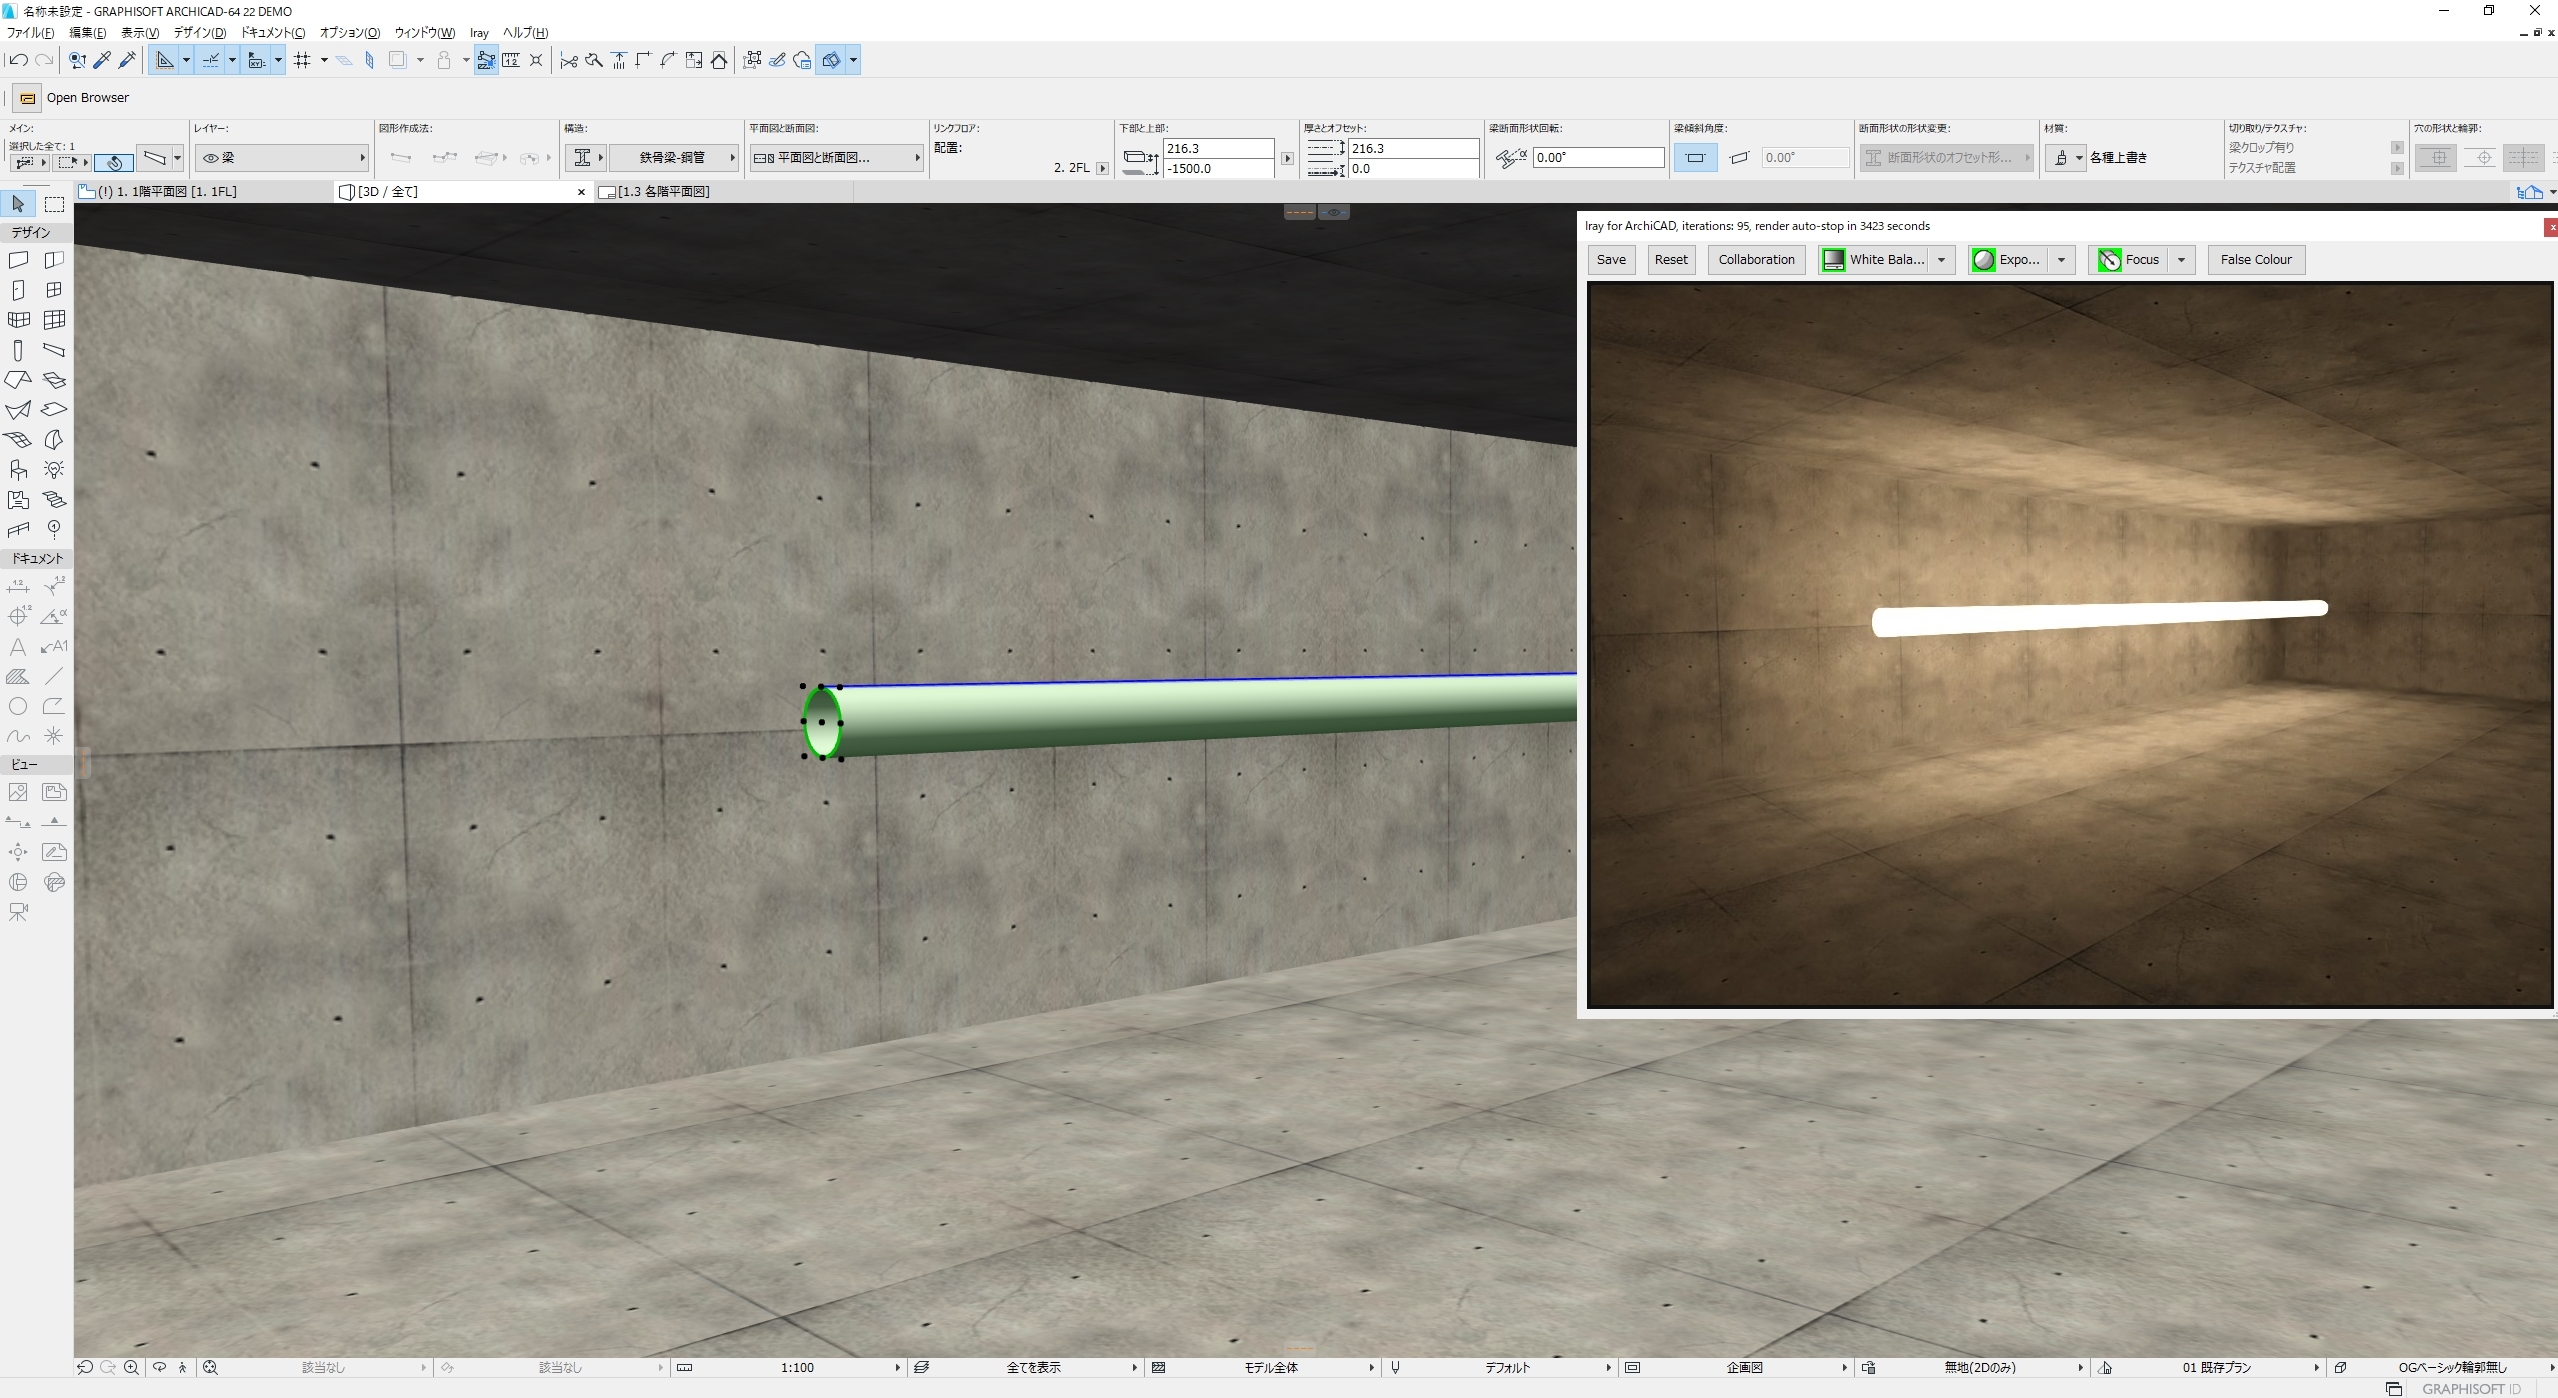
Task: Click the beam rotation angle input field
Action: click(1597, 158)
